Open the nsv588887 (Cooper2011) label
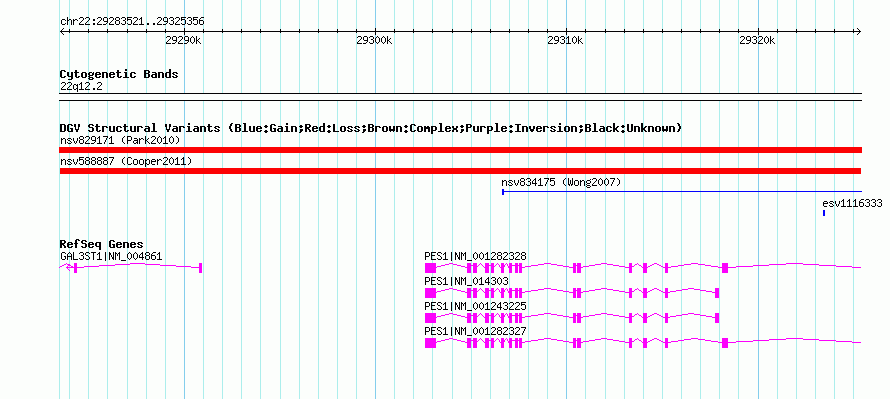Viewport: 890px width, 399px height. (x=126, y=162)
